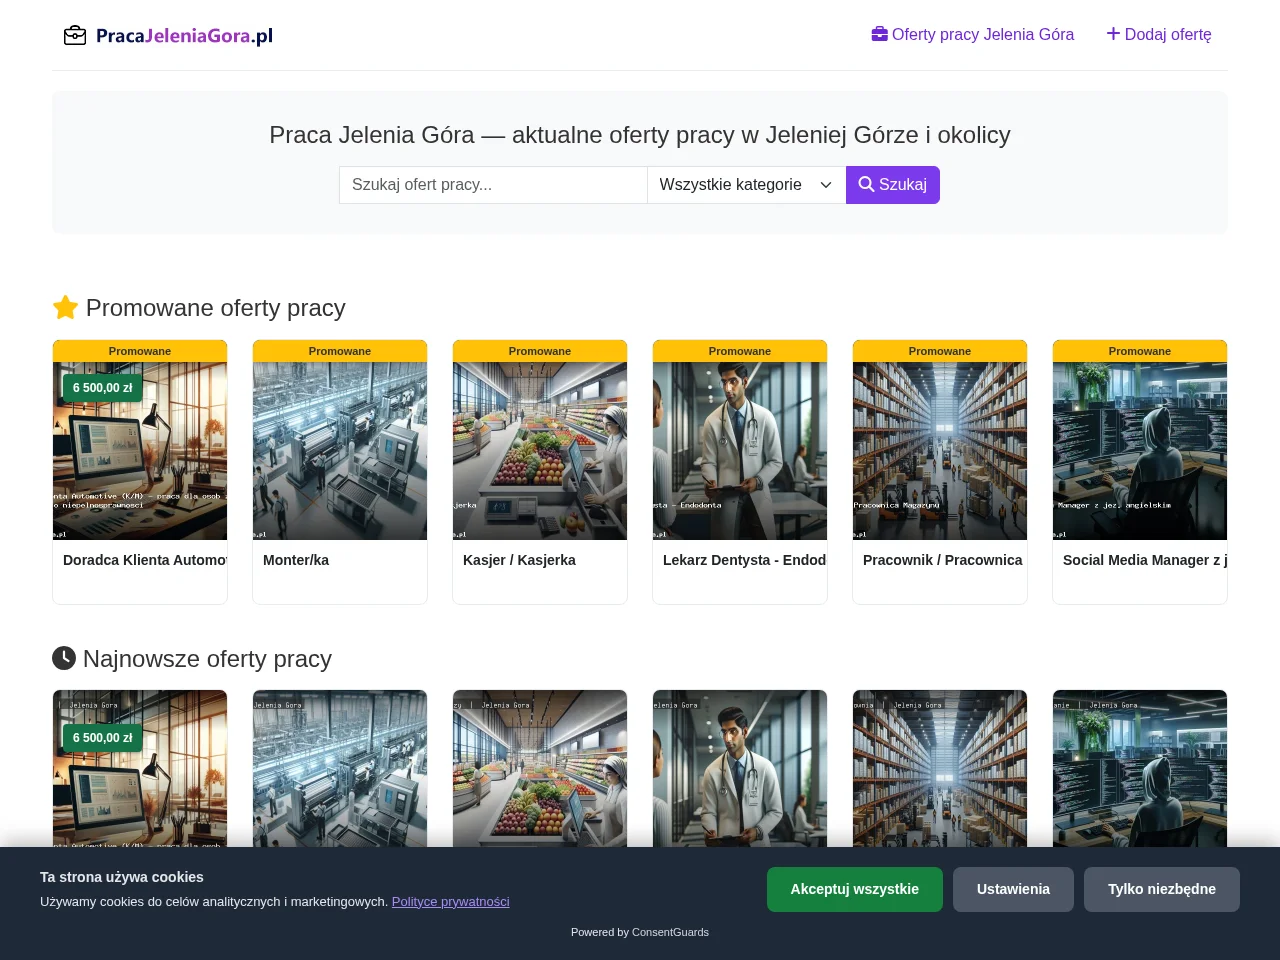The width and height of the screenshot is (1280, 960).
Task: Click the Doradca Klienta Automotive title
Action: click(145, 560)
